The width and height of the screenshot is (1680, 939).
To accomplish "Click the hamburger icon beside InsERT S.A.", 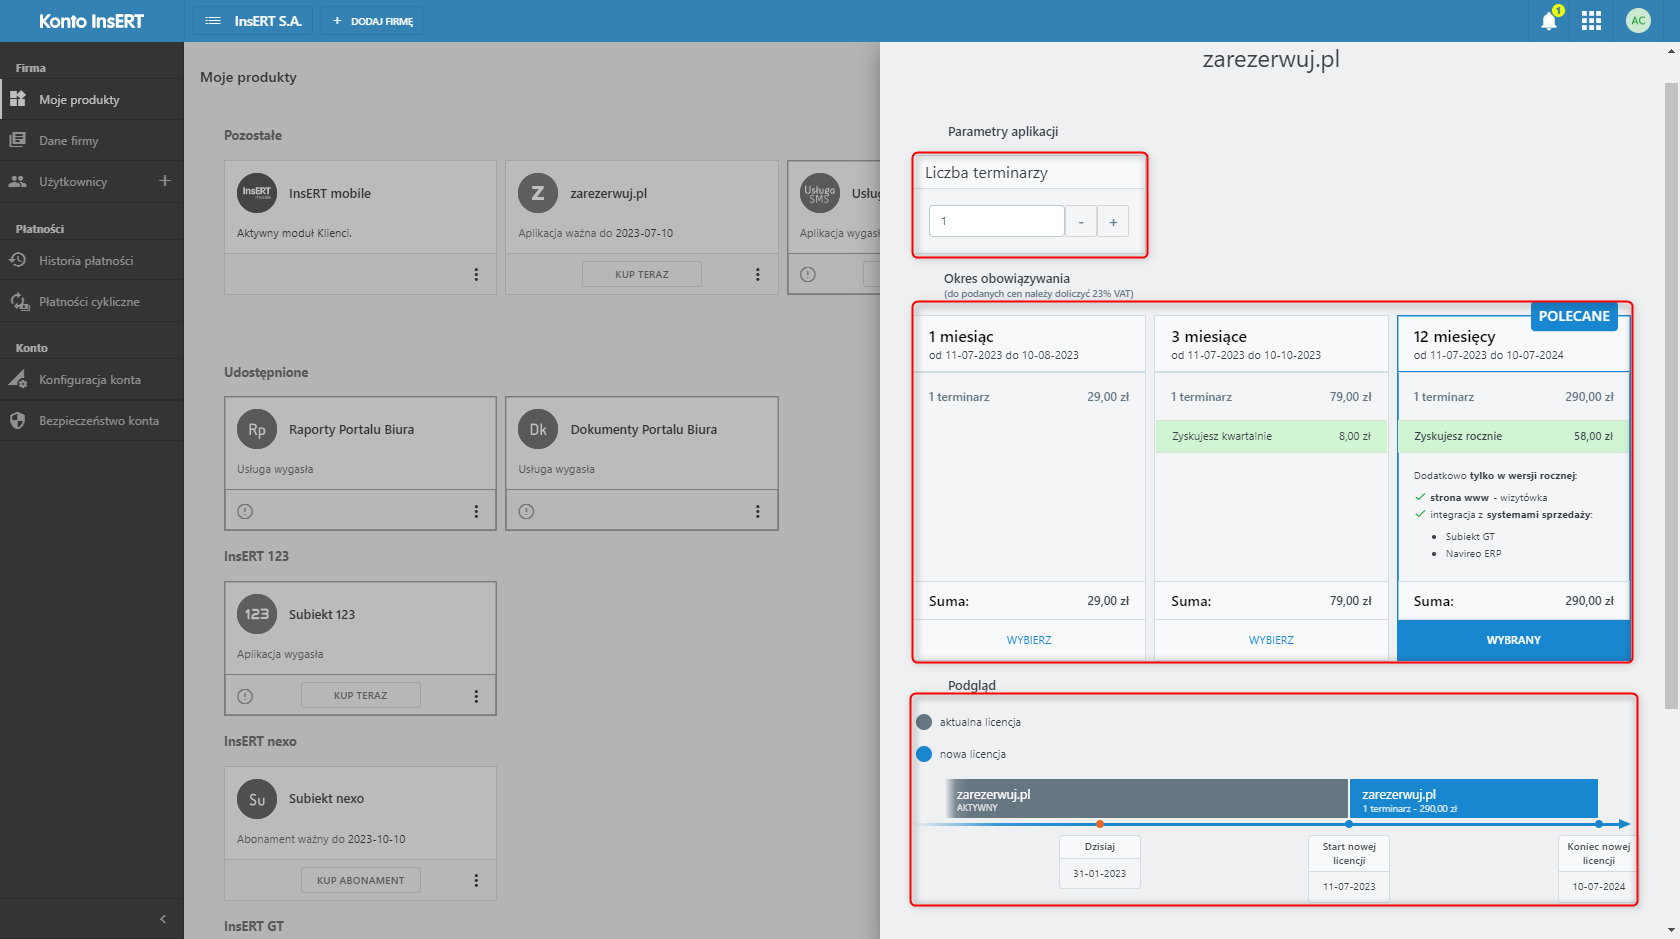I will click(x=213, y=21).
